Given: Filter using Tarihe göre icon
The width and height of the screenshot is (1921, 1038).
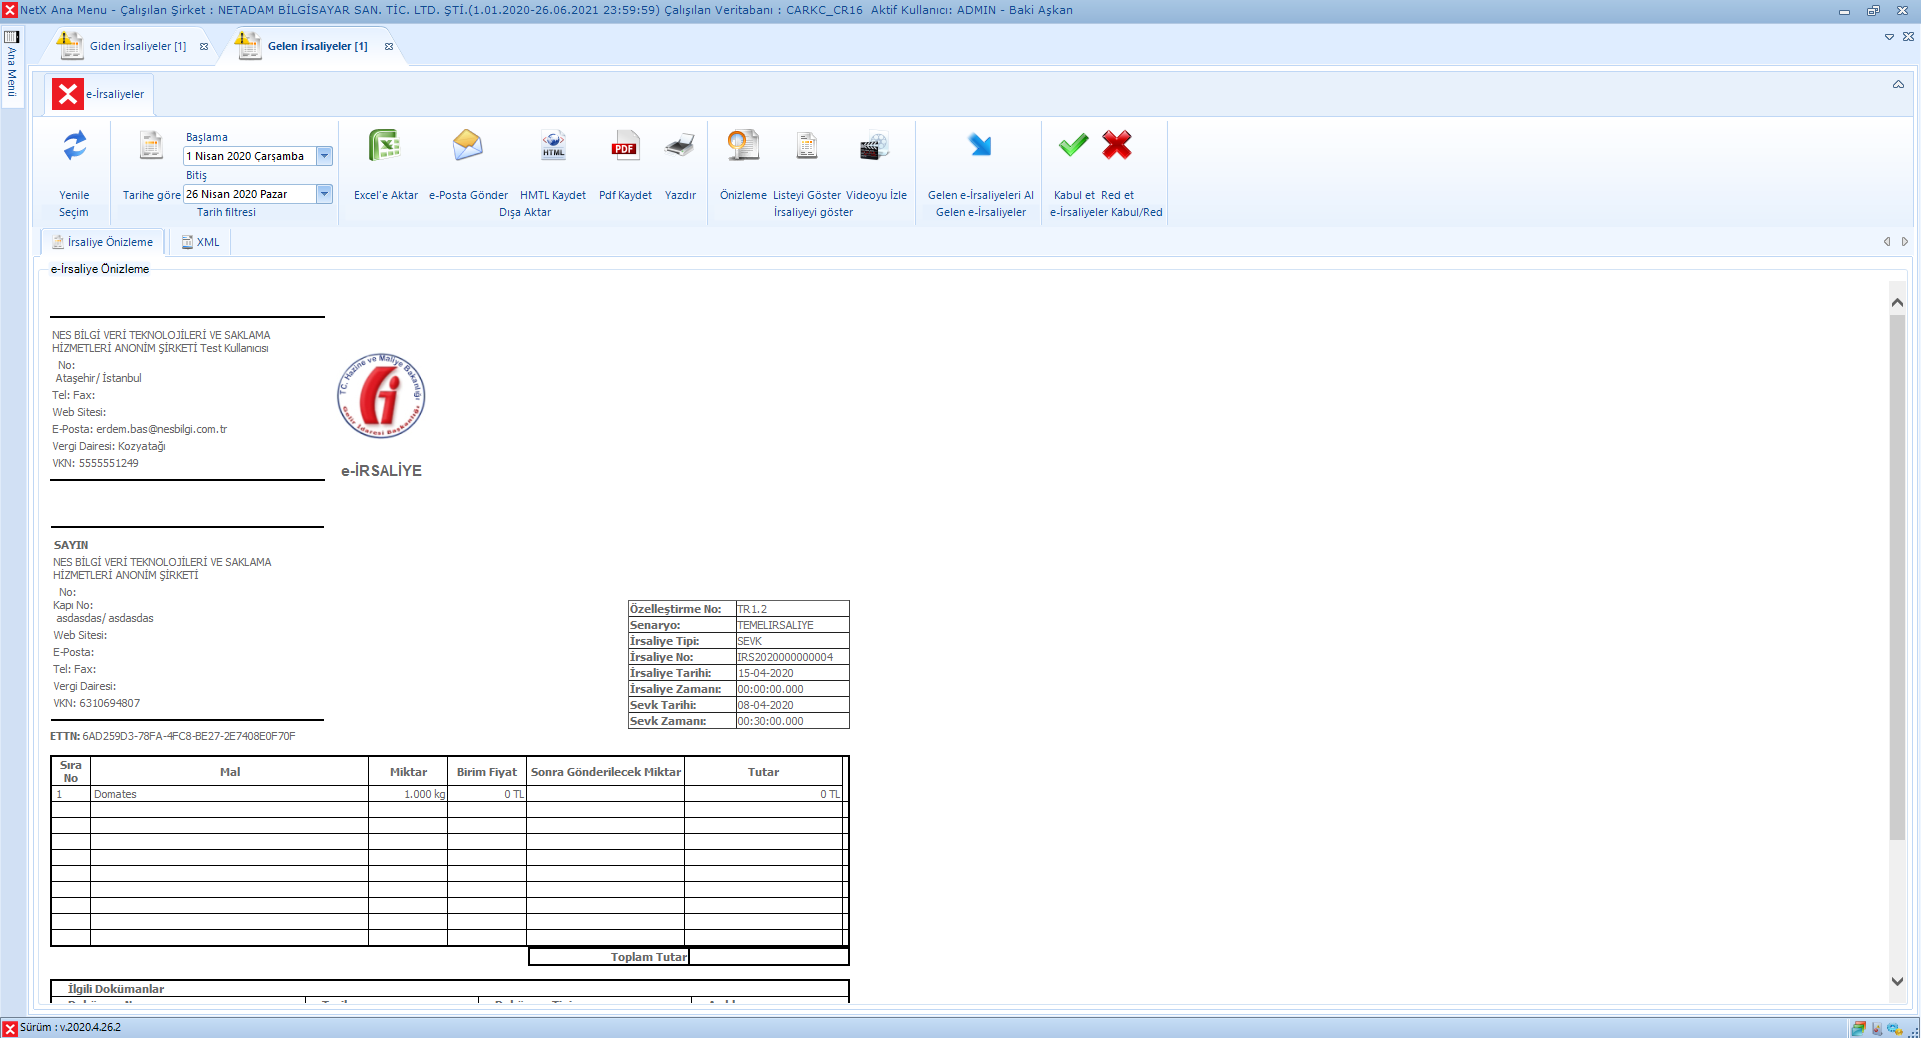Looking at the screenshot, I should (x=151, y=147).
